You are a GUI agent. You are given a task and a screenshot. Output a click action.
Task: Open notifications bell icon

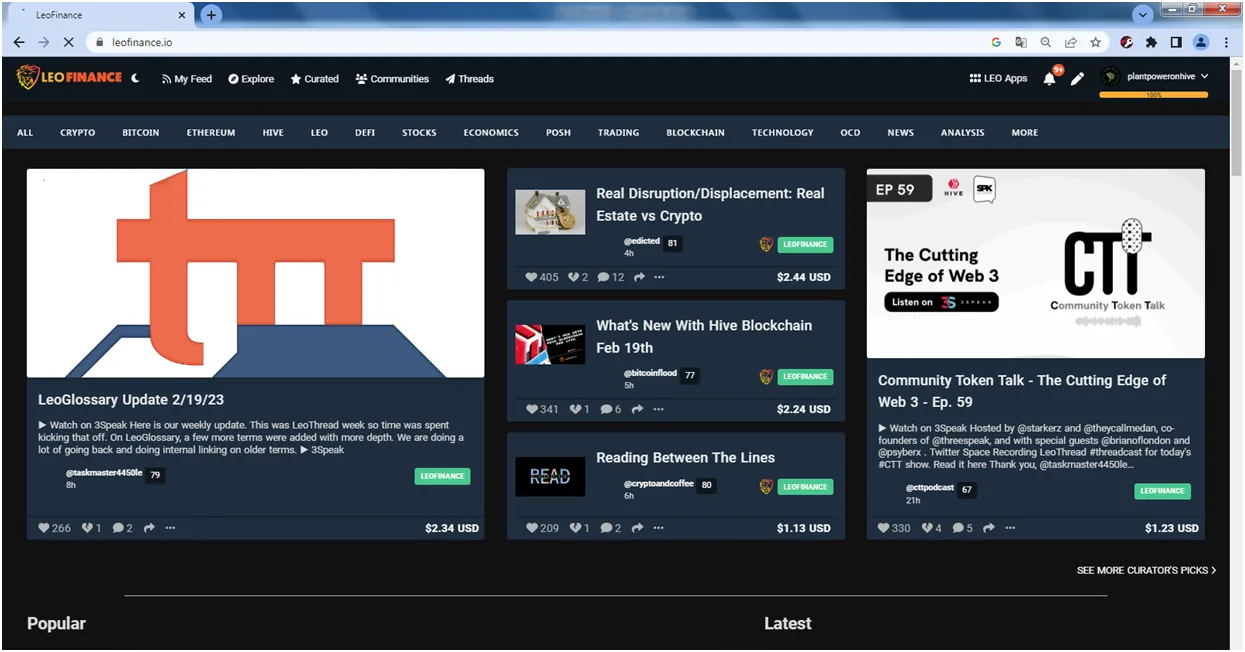point(1049,78)
